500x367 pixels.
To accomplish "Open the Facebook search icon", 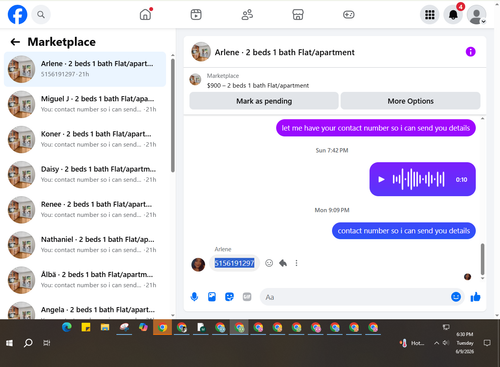I will tap(41, 15).
